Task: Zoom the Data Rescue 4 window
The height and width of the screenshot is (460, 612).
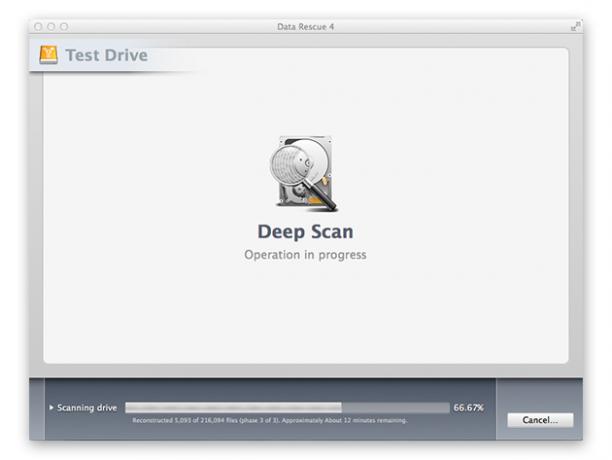Action: pos(64,27)
